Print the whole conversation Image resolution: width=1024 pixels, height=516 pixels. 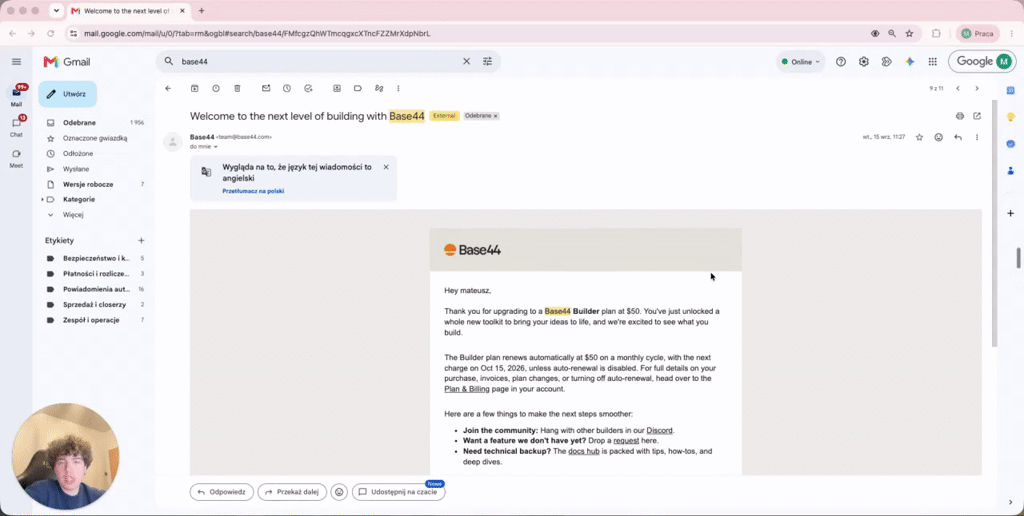tap(959, 116)
